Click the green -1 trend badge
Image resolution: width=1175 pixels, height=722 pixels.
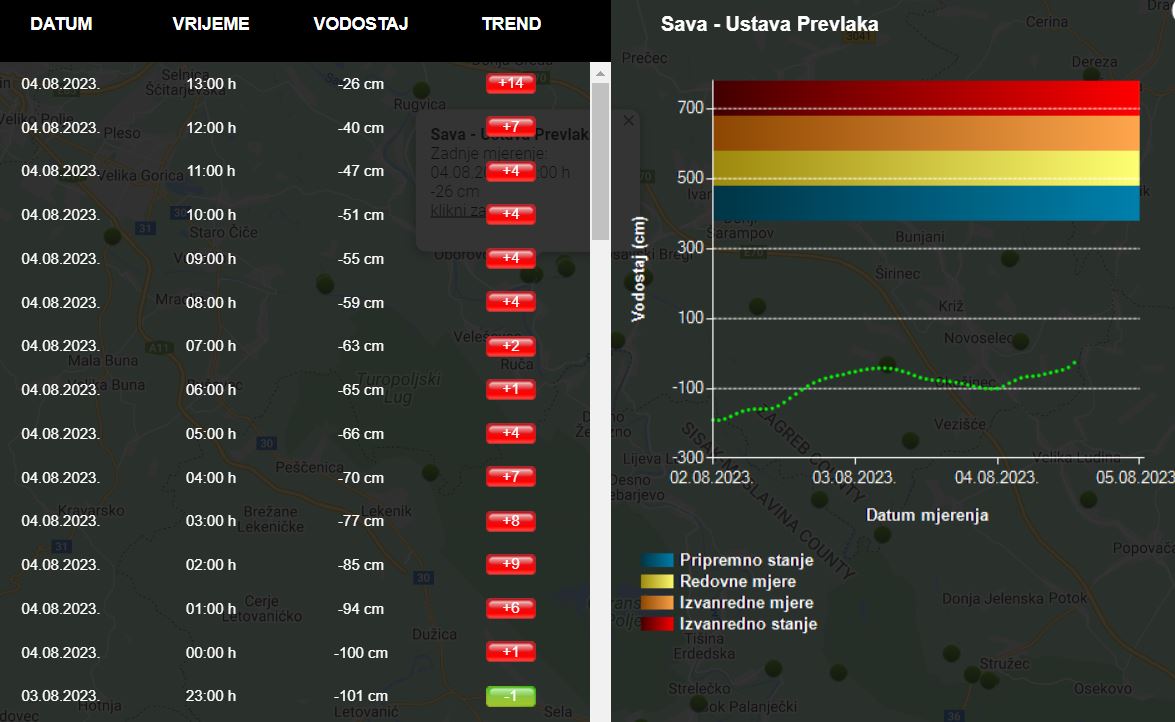pos(511,696)
